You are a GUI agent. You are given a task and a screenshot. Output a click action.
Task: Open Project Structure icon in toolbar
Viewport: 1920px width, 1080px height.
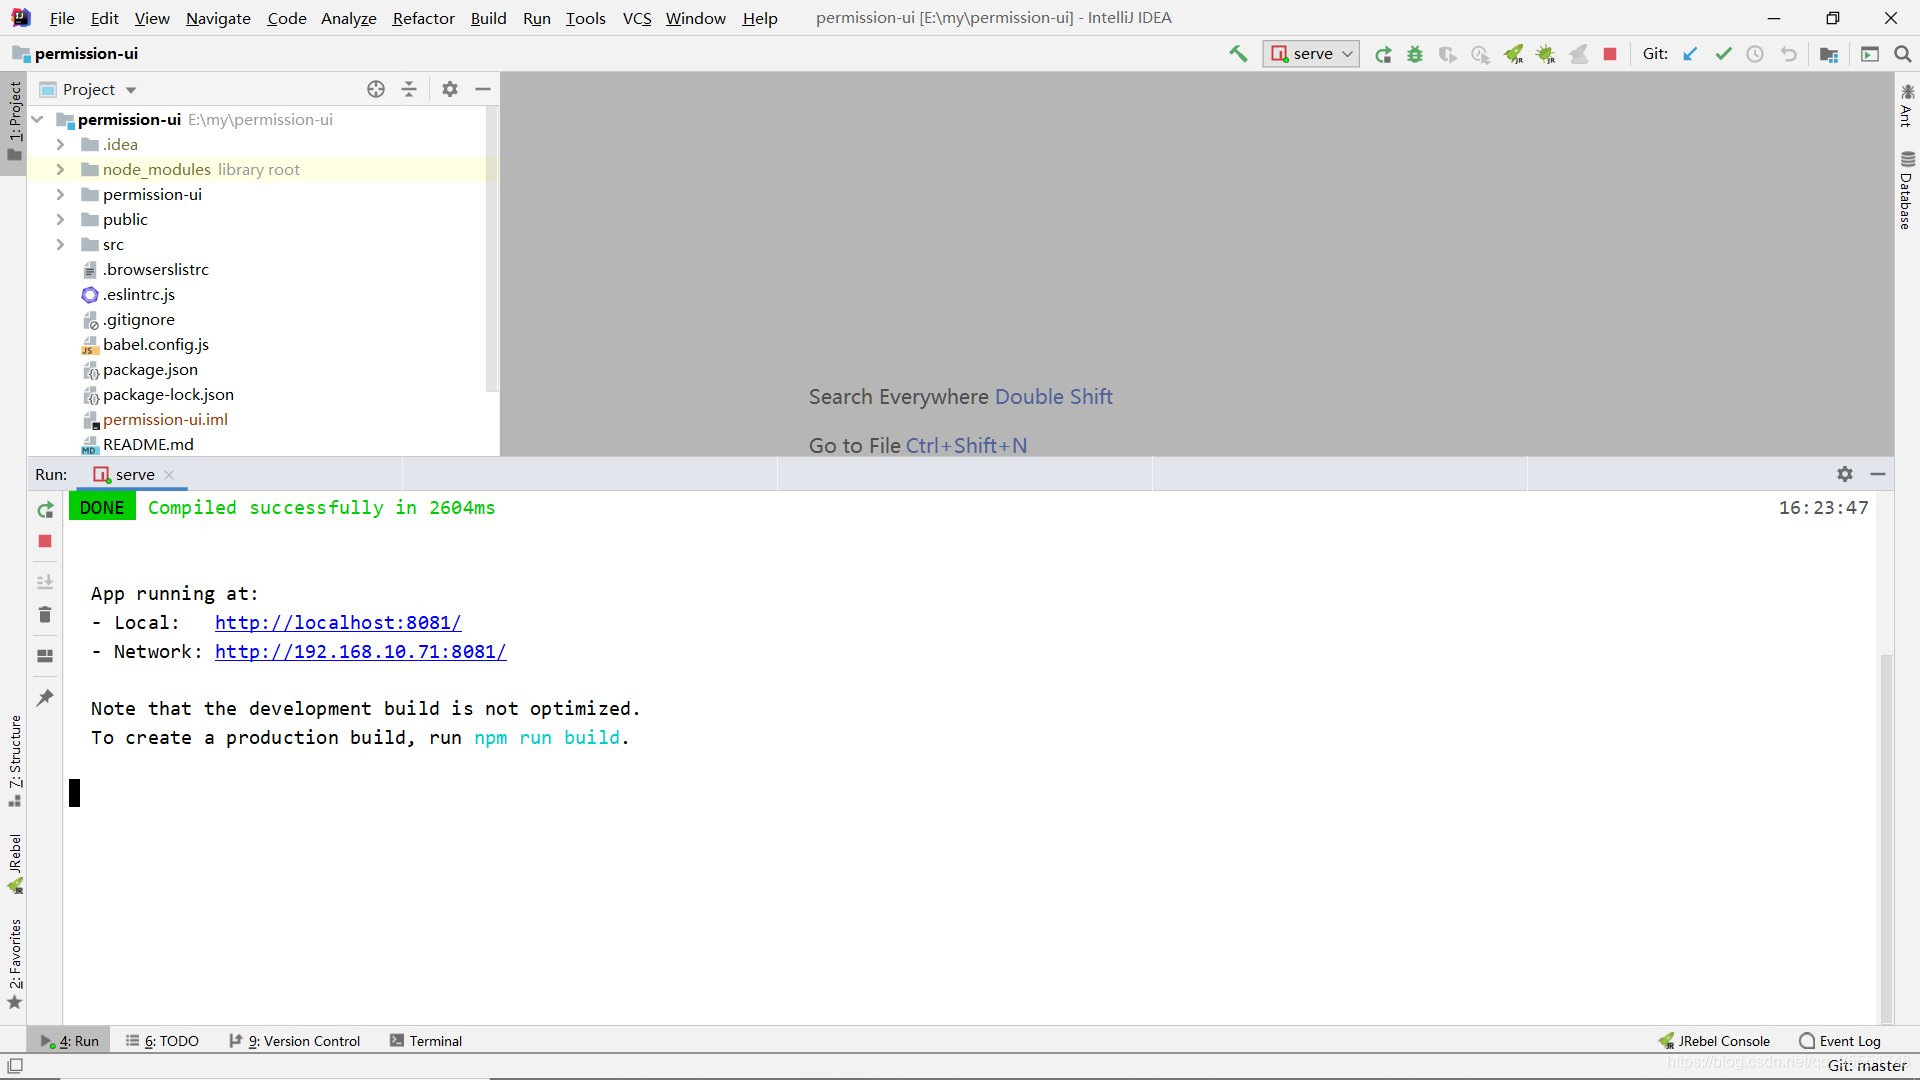click(1829, 54)
